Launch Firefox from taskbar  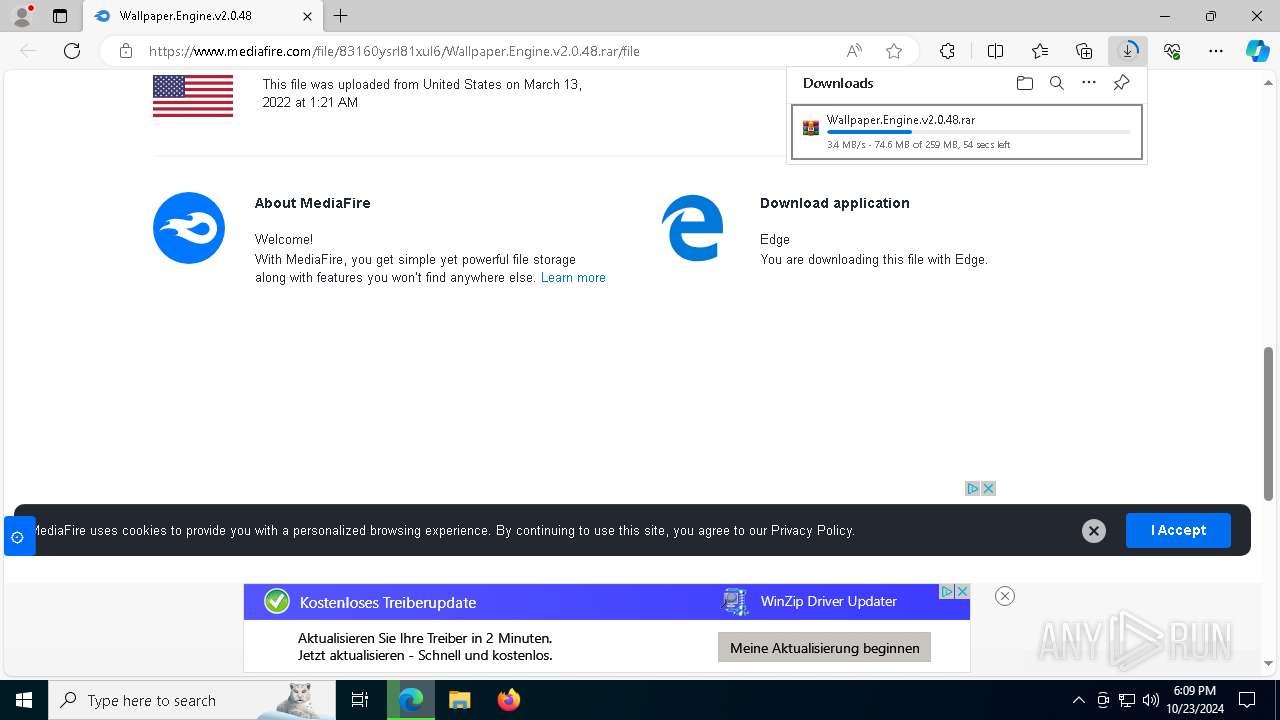(509, 700)
